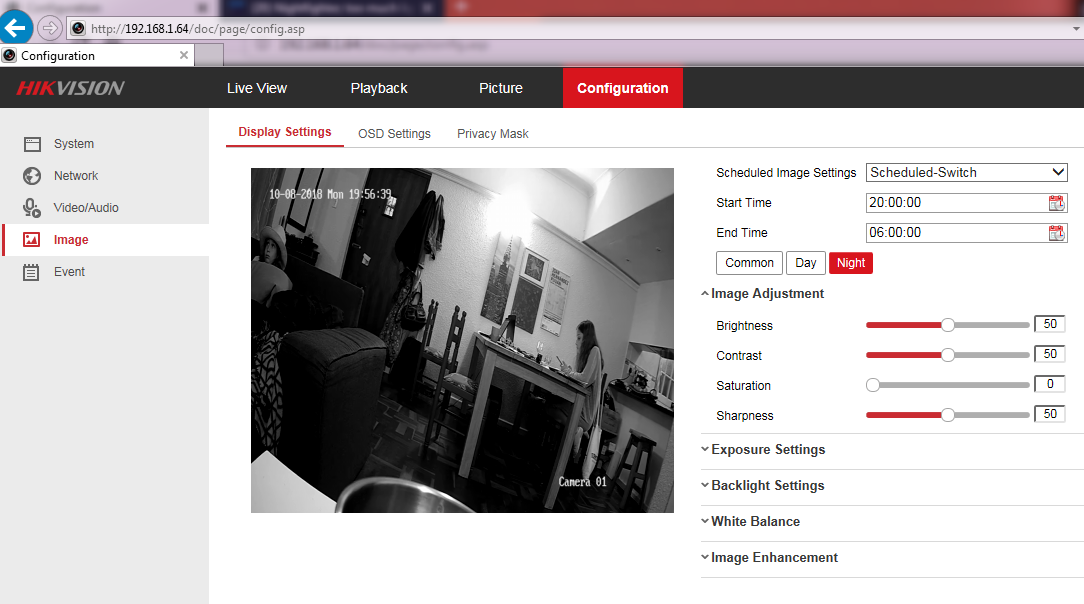Expand the White Balance section
1084x604 pixels.
[754, 522]
